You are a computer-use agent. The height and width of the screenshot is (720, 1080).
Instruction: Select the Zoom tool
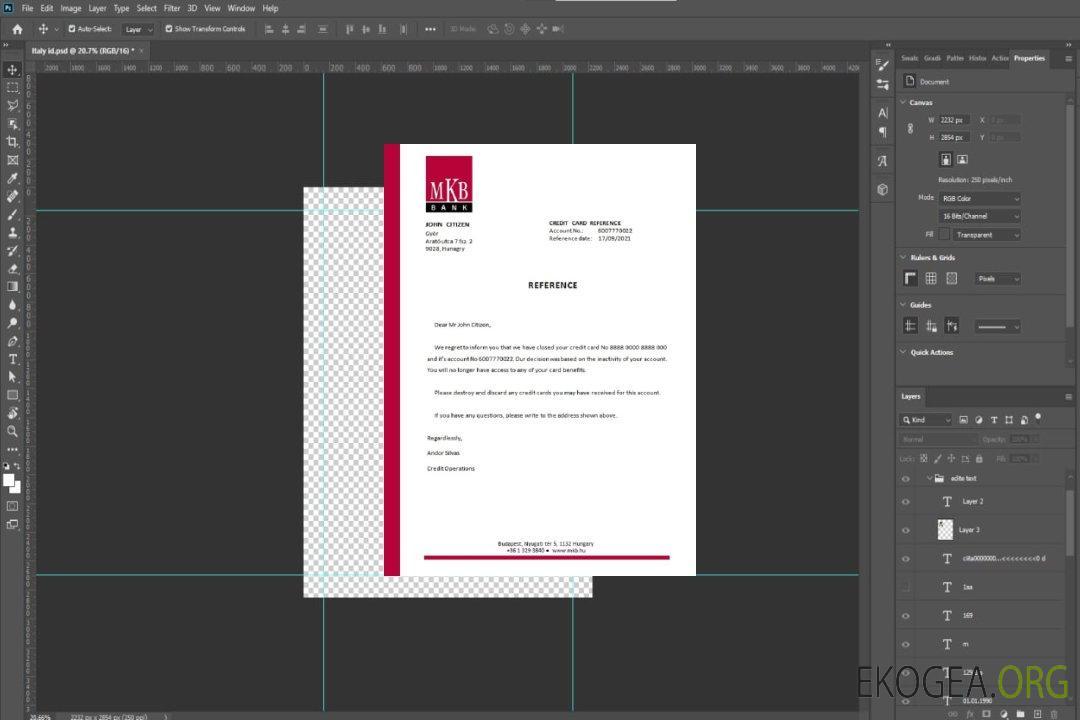pos(12,431)
